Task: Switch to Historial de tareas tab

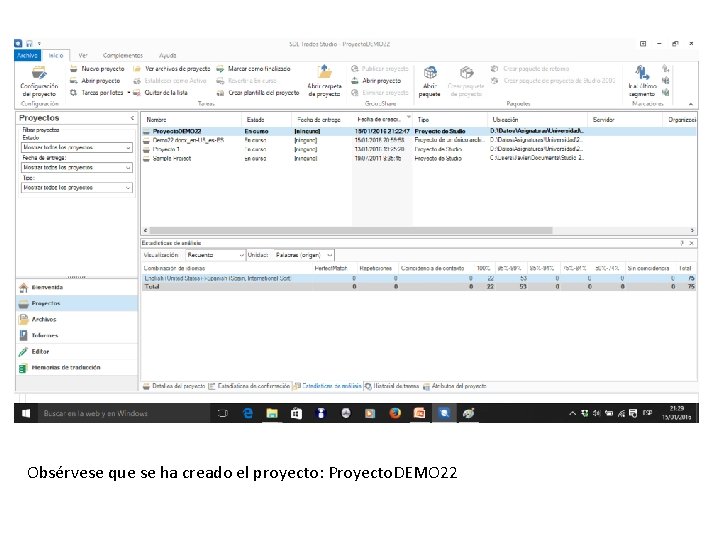Action: 392,386
